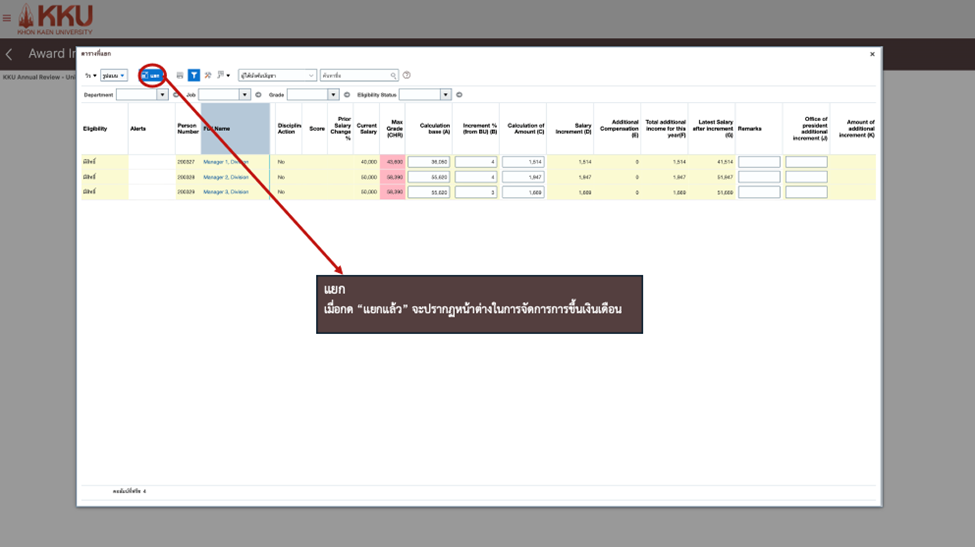The image size is (975, 547).
Task: Expand the Job filter dropdown
Action: coord(244,95)
